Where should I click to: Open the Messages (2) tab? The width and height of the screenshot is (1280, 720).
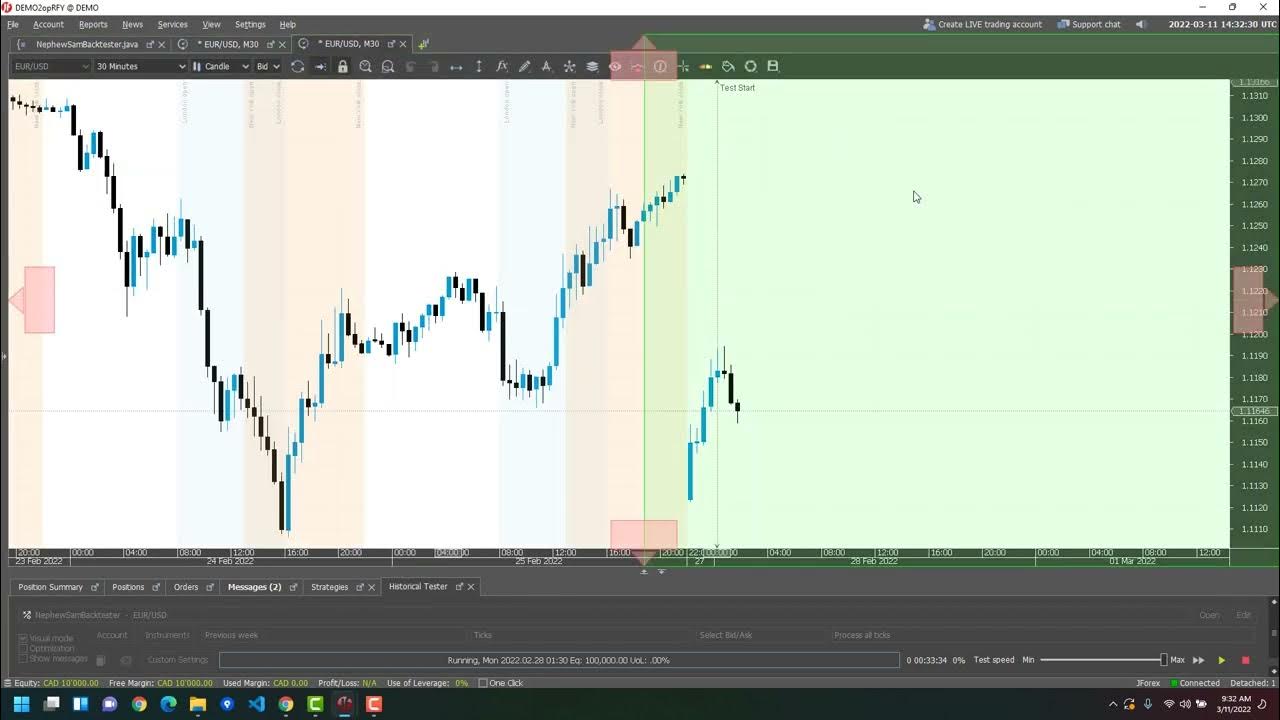[254, 587]
